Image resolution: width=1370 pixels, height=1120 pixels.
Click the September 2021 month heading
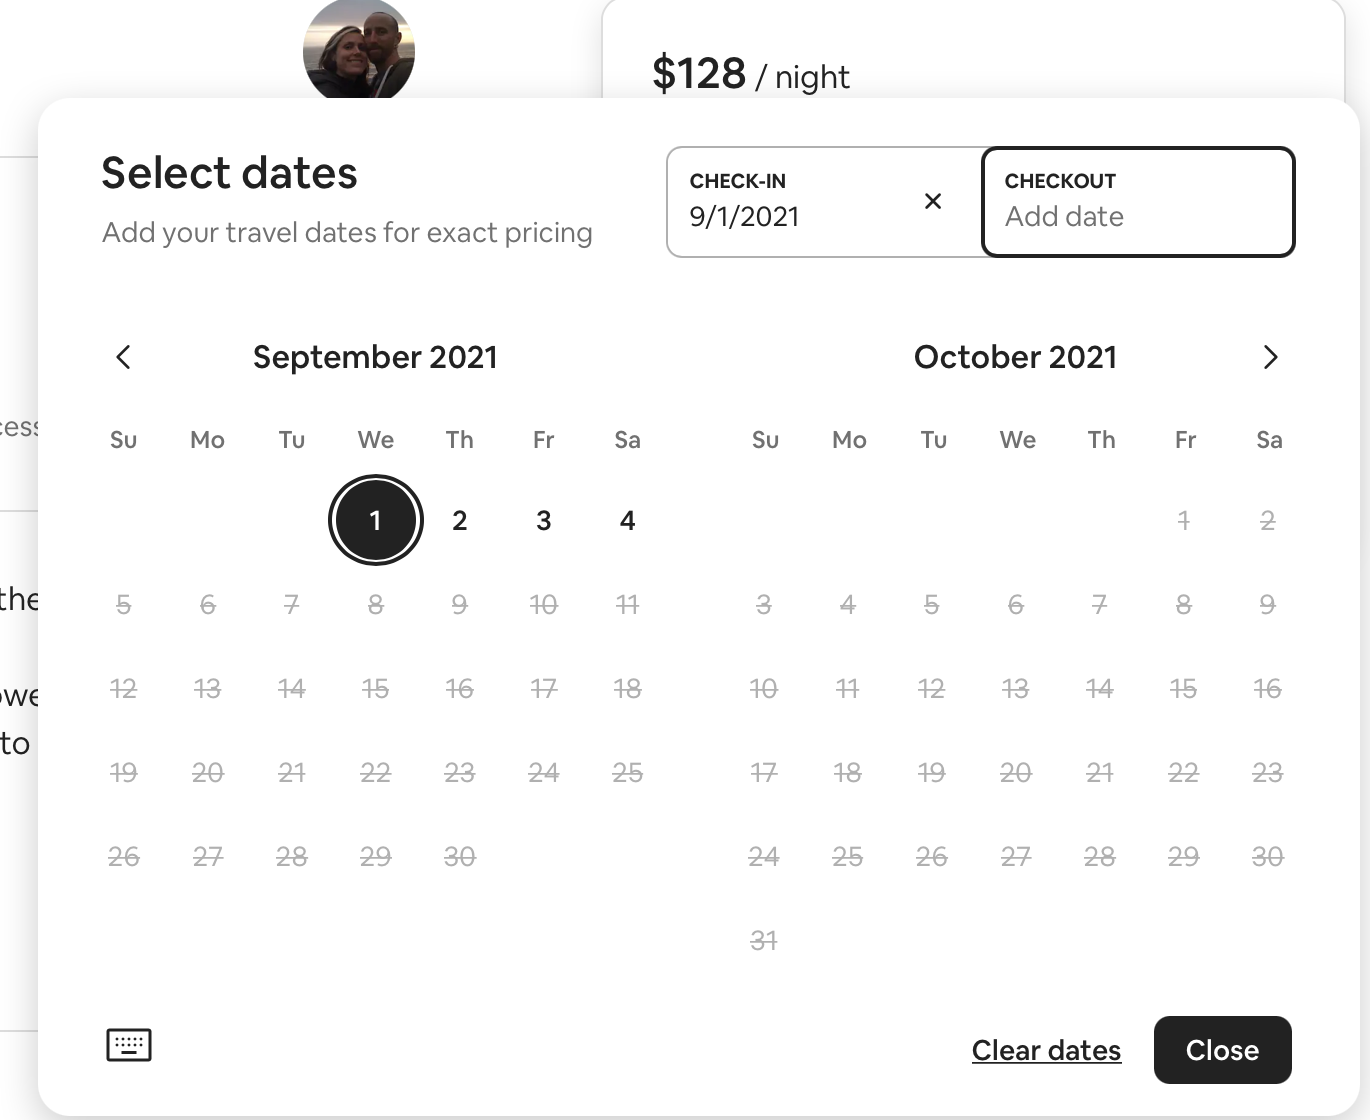(375, 357)
